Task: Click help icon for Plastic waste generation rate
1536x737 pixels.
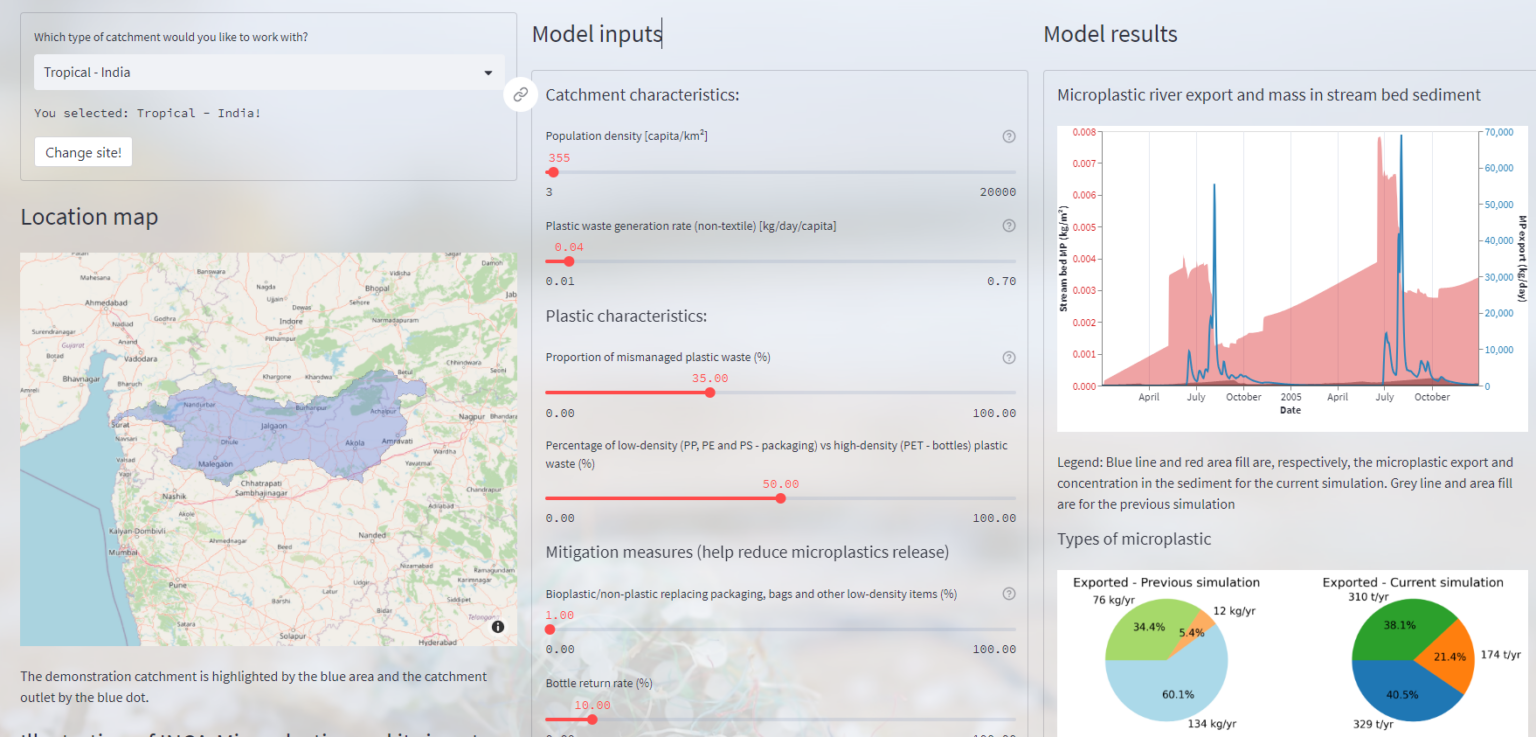Action: coord(1009,226)
